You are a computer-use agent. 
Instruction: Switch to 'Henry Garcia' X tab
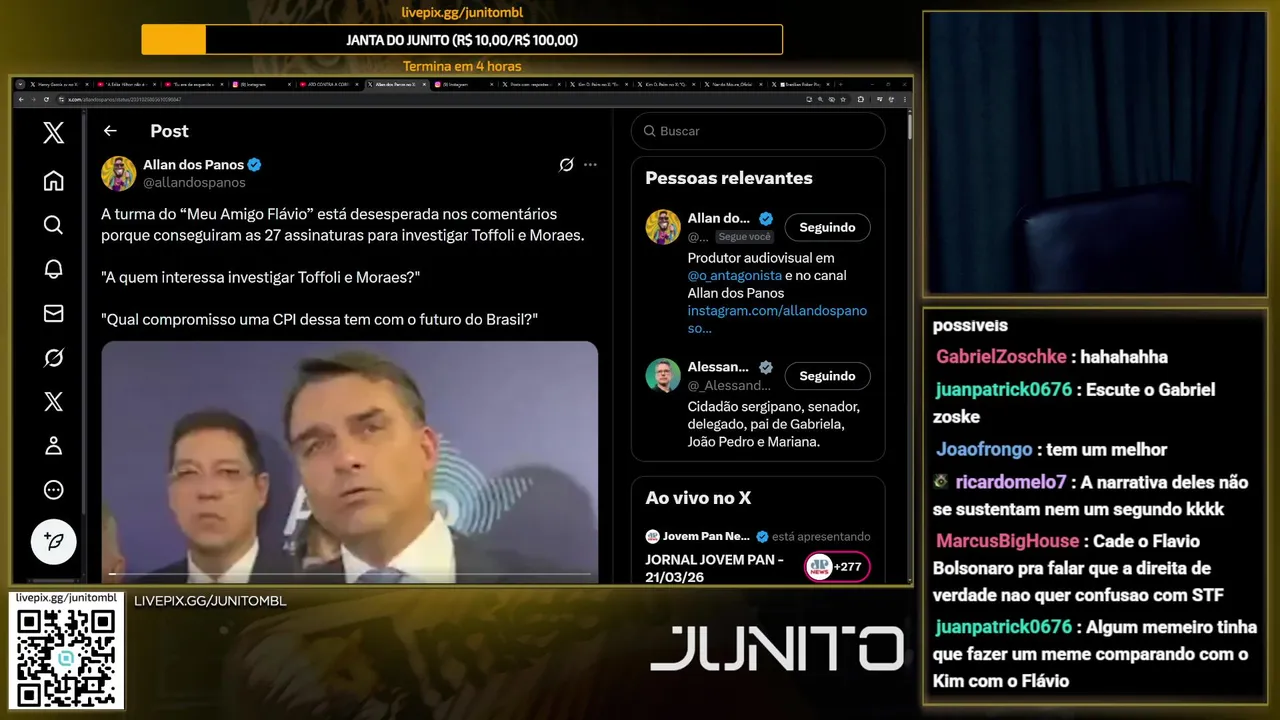click(60, 84)
